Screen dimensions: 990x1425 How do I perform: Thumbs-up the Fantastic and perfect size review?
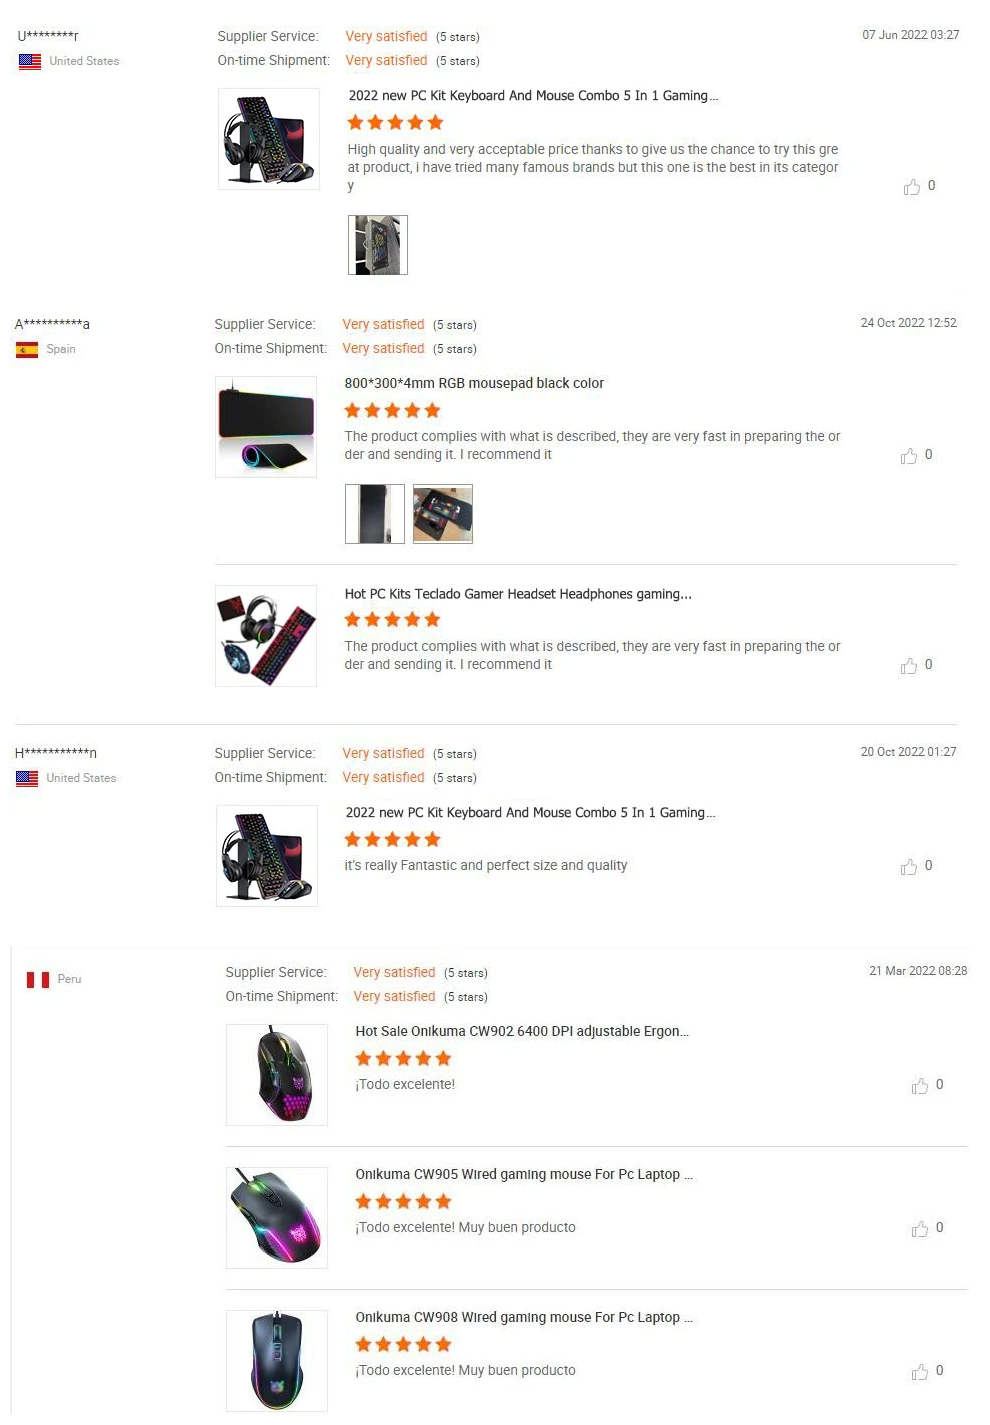(x=908, y=867)
